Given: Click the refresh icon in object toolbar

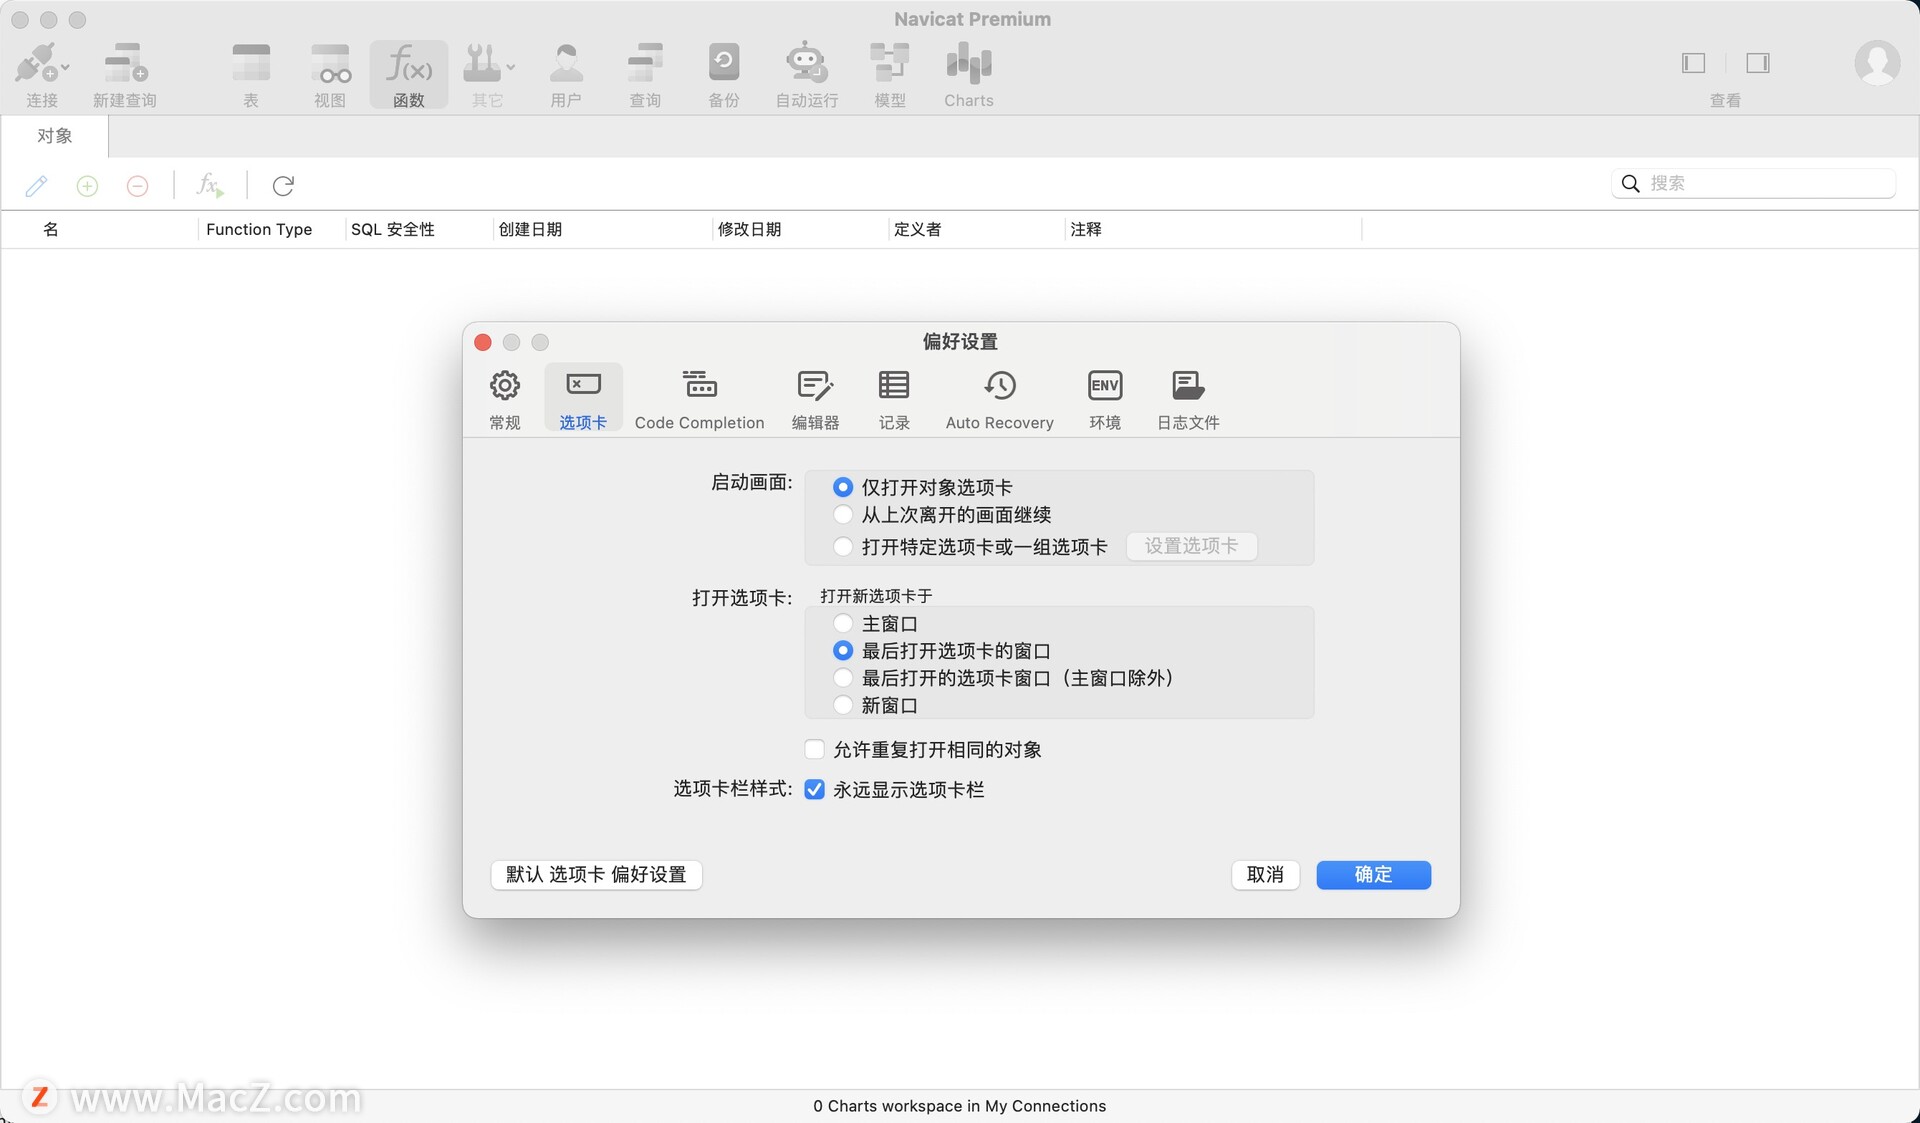Looking at the screenshot, I should click(x=283, y=186).
